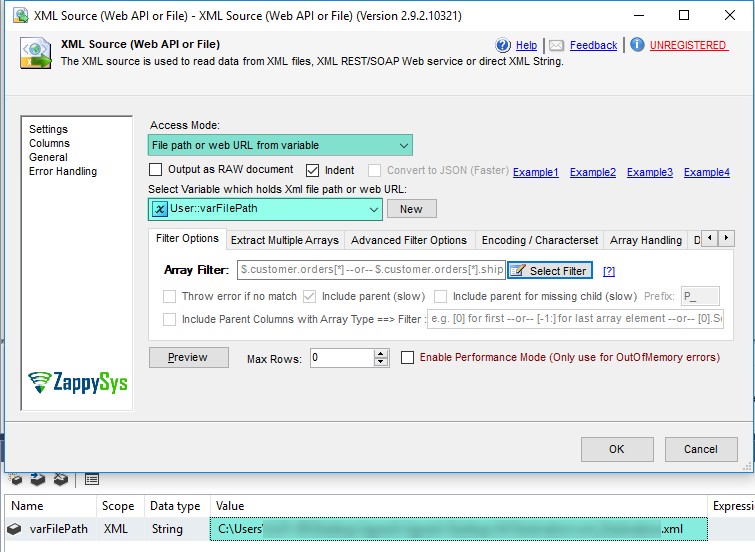The image size is (755, 552).
Task: Click the Feedback envelope icon
Action: [x=556, y=45]
